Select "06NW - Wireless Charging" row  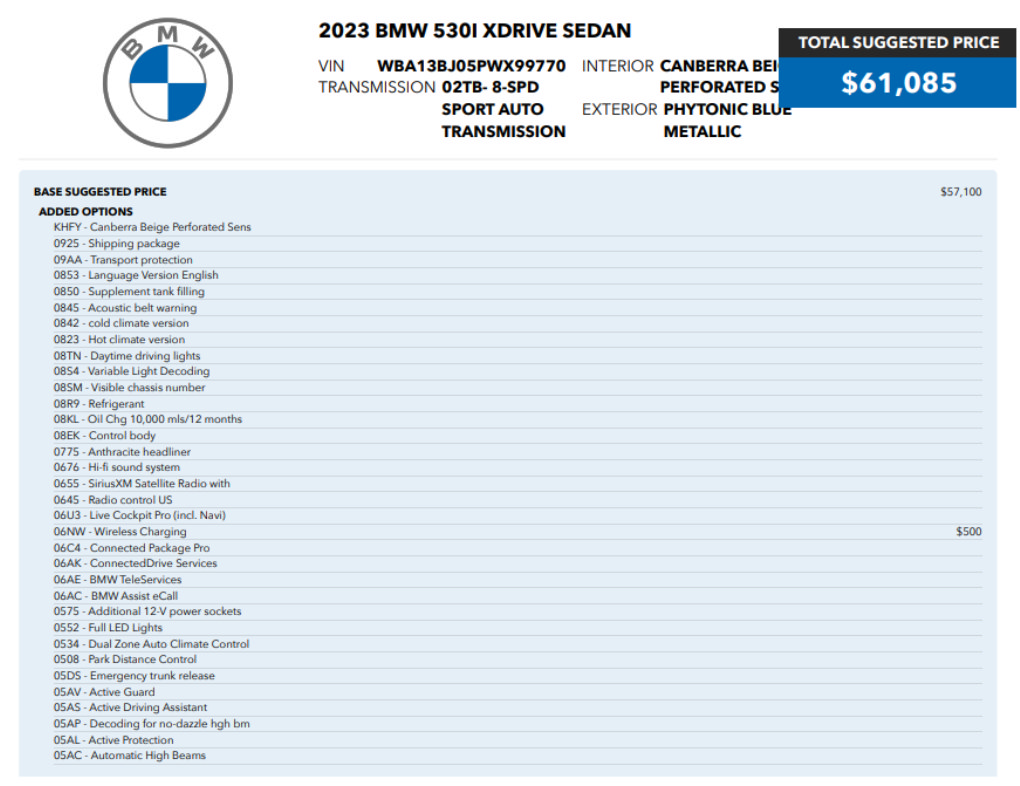(518, 532)
